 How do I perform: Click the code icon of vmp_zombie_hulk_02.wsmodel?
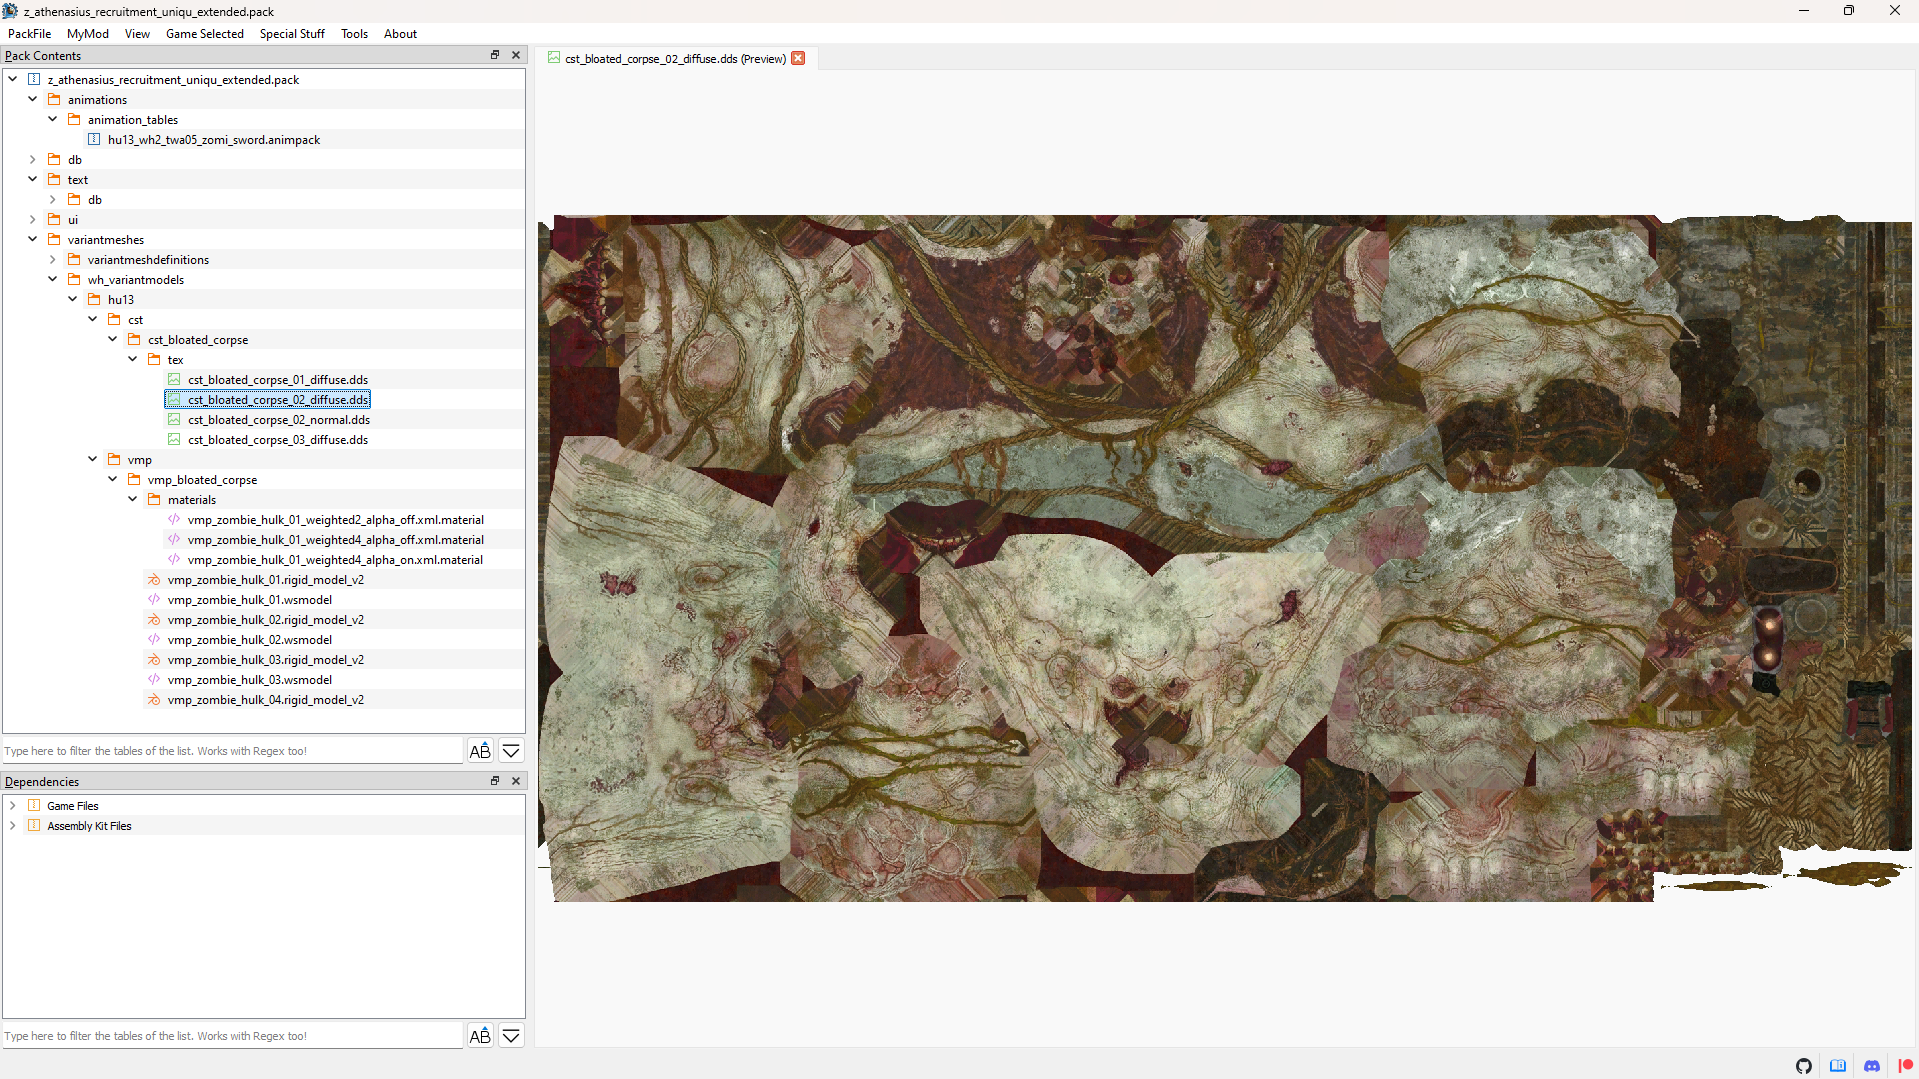[154, 640]
